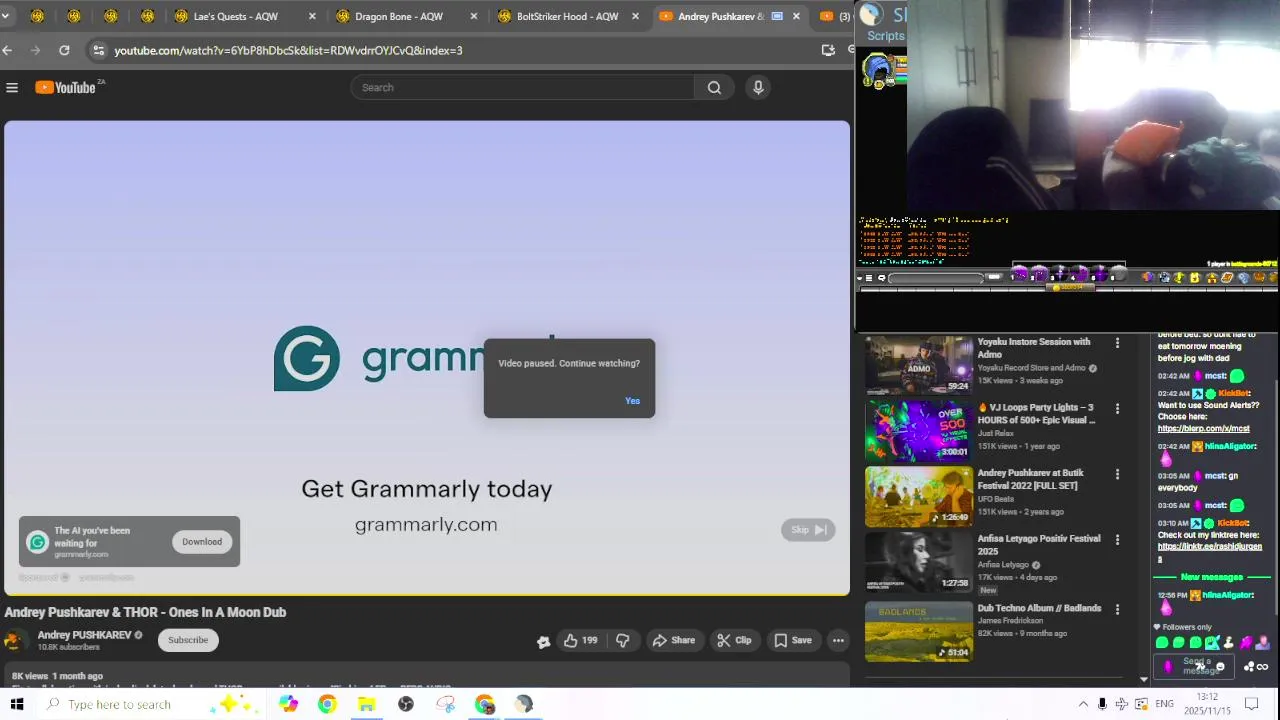Save the video to a playlist
Viewport: 1280px width, 720px height.
click(x=792, y=640)
